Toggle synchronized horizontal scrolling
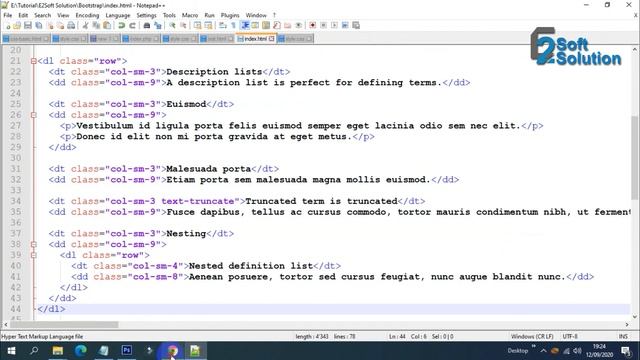The image size is (640, 360). tap(208, 25)
